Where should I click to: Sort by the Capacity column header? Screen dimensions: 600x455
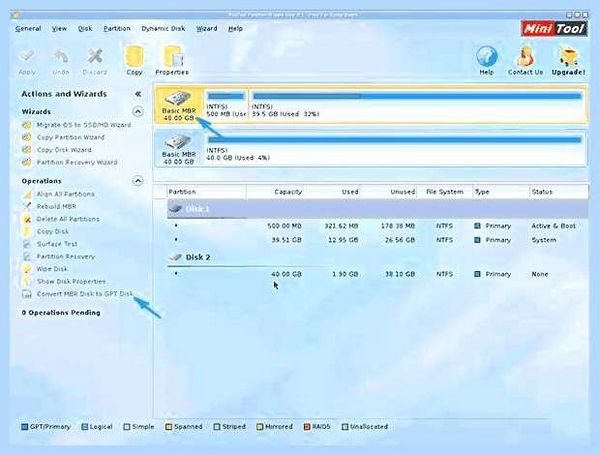coord(276,192)
